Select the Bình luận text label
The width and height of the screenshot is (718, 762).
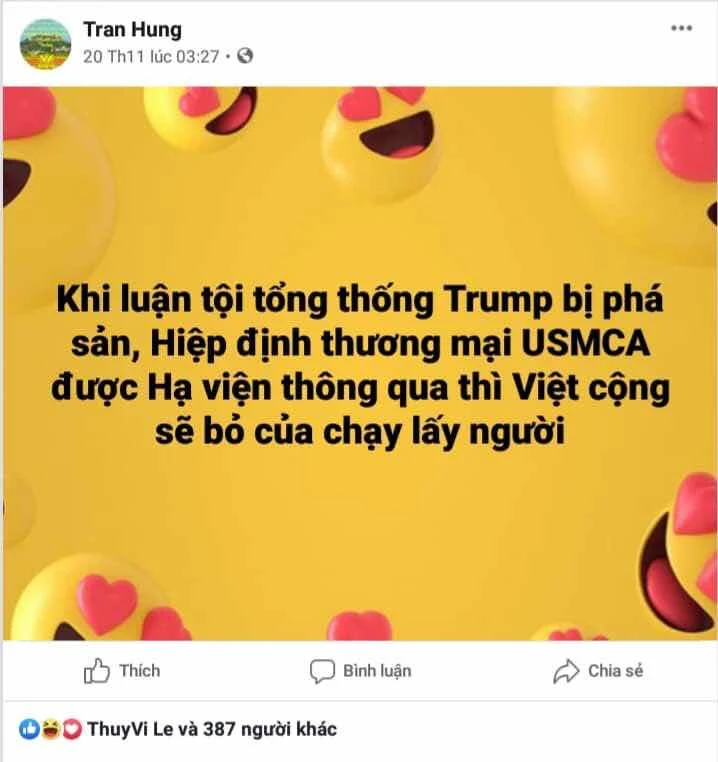point(377,671)
